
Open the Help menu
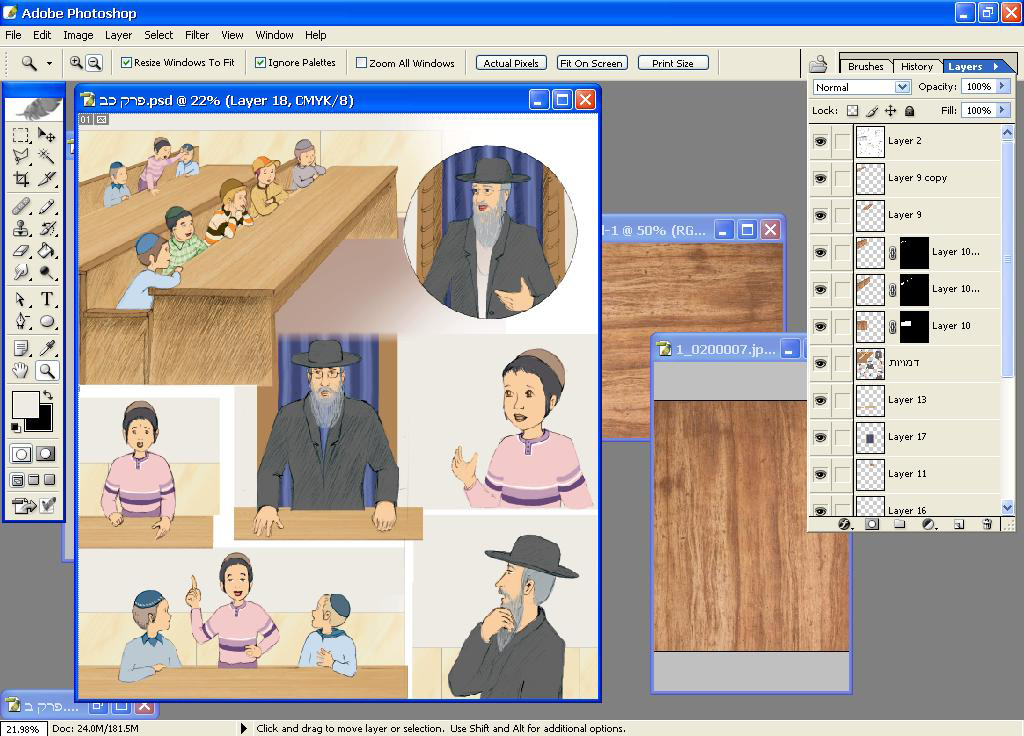pyautogui.click(x=315, y=35)
